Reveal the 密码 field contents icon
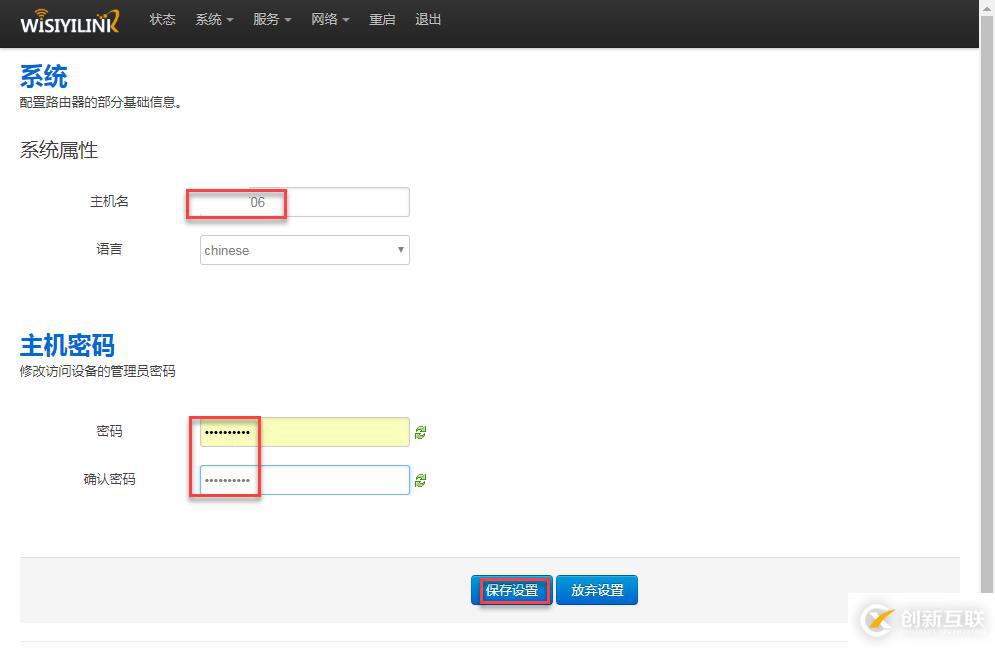 (421, 432)
